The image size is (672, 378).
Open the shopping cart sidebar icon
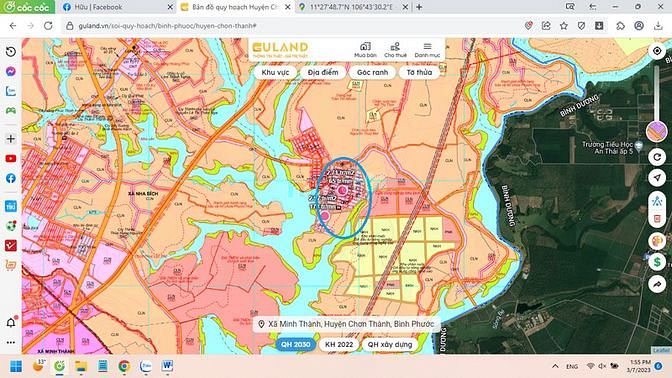coord(11,265)
